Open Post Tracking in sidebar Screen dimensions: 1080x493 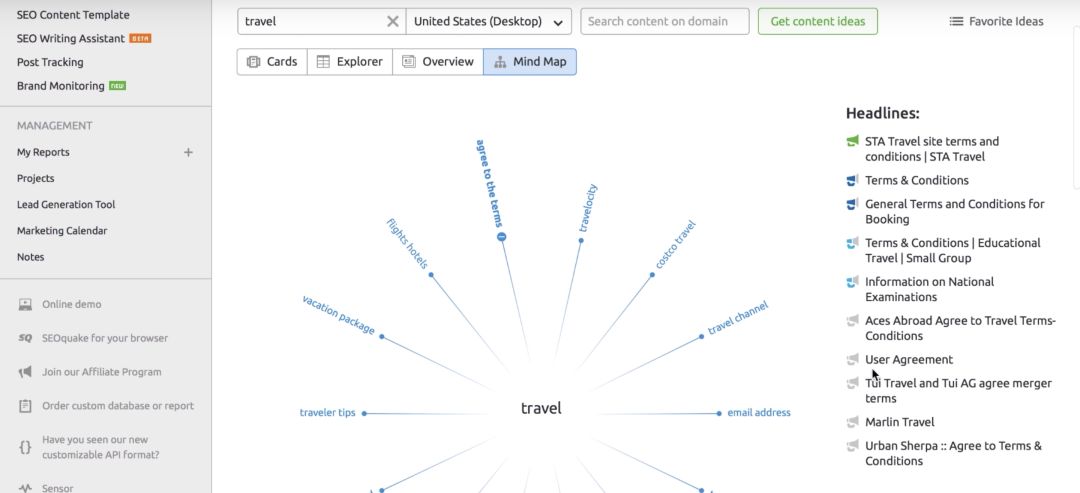pyautogui.click(x=50, y=62)
